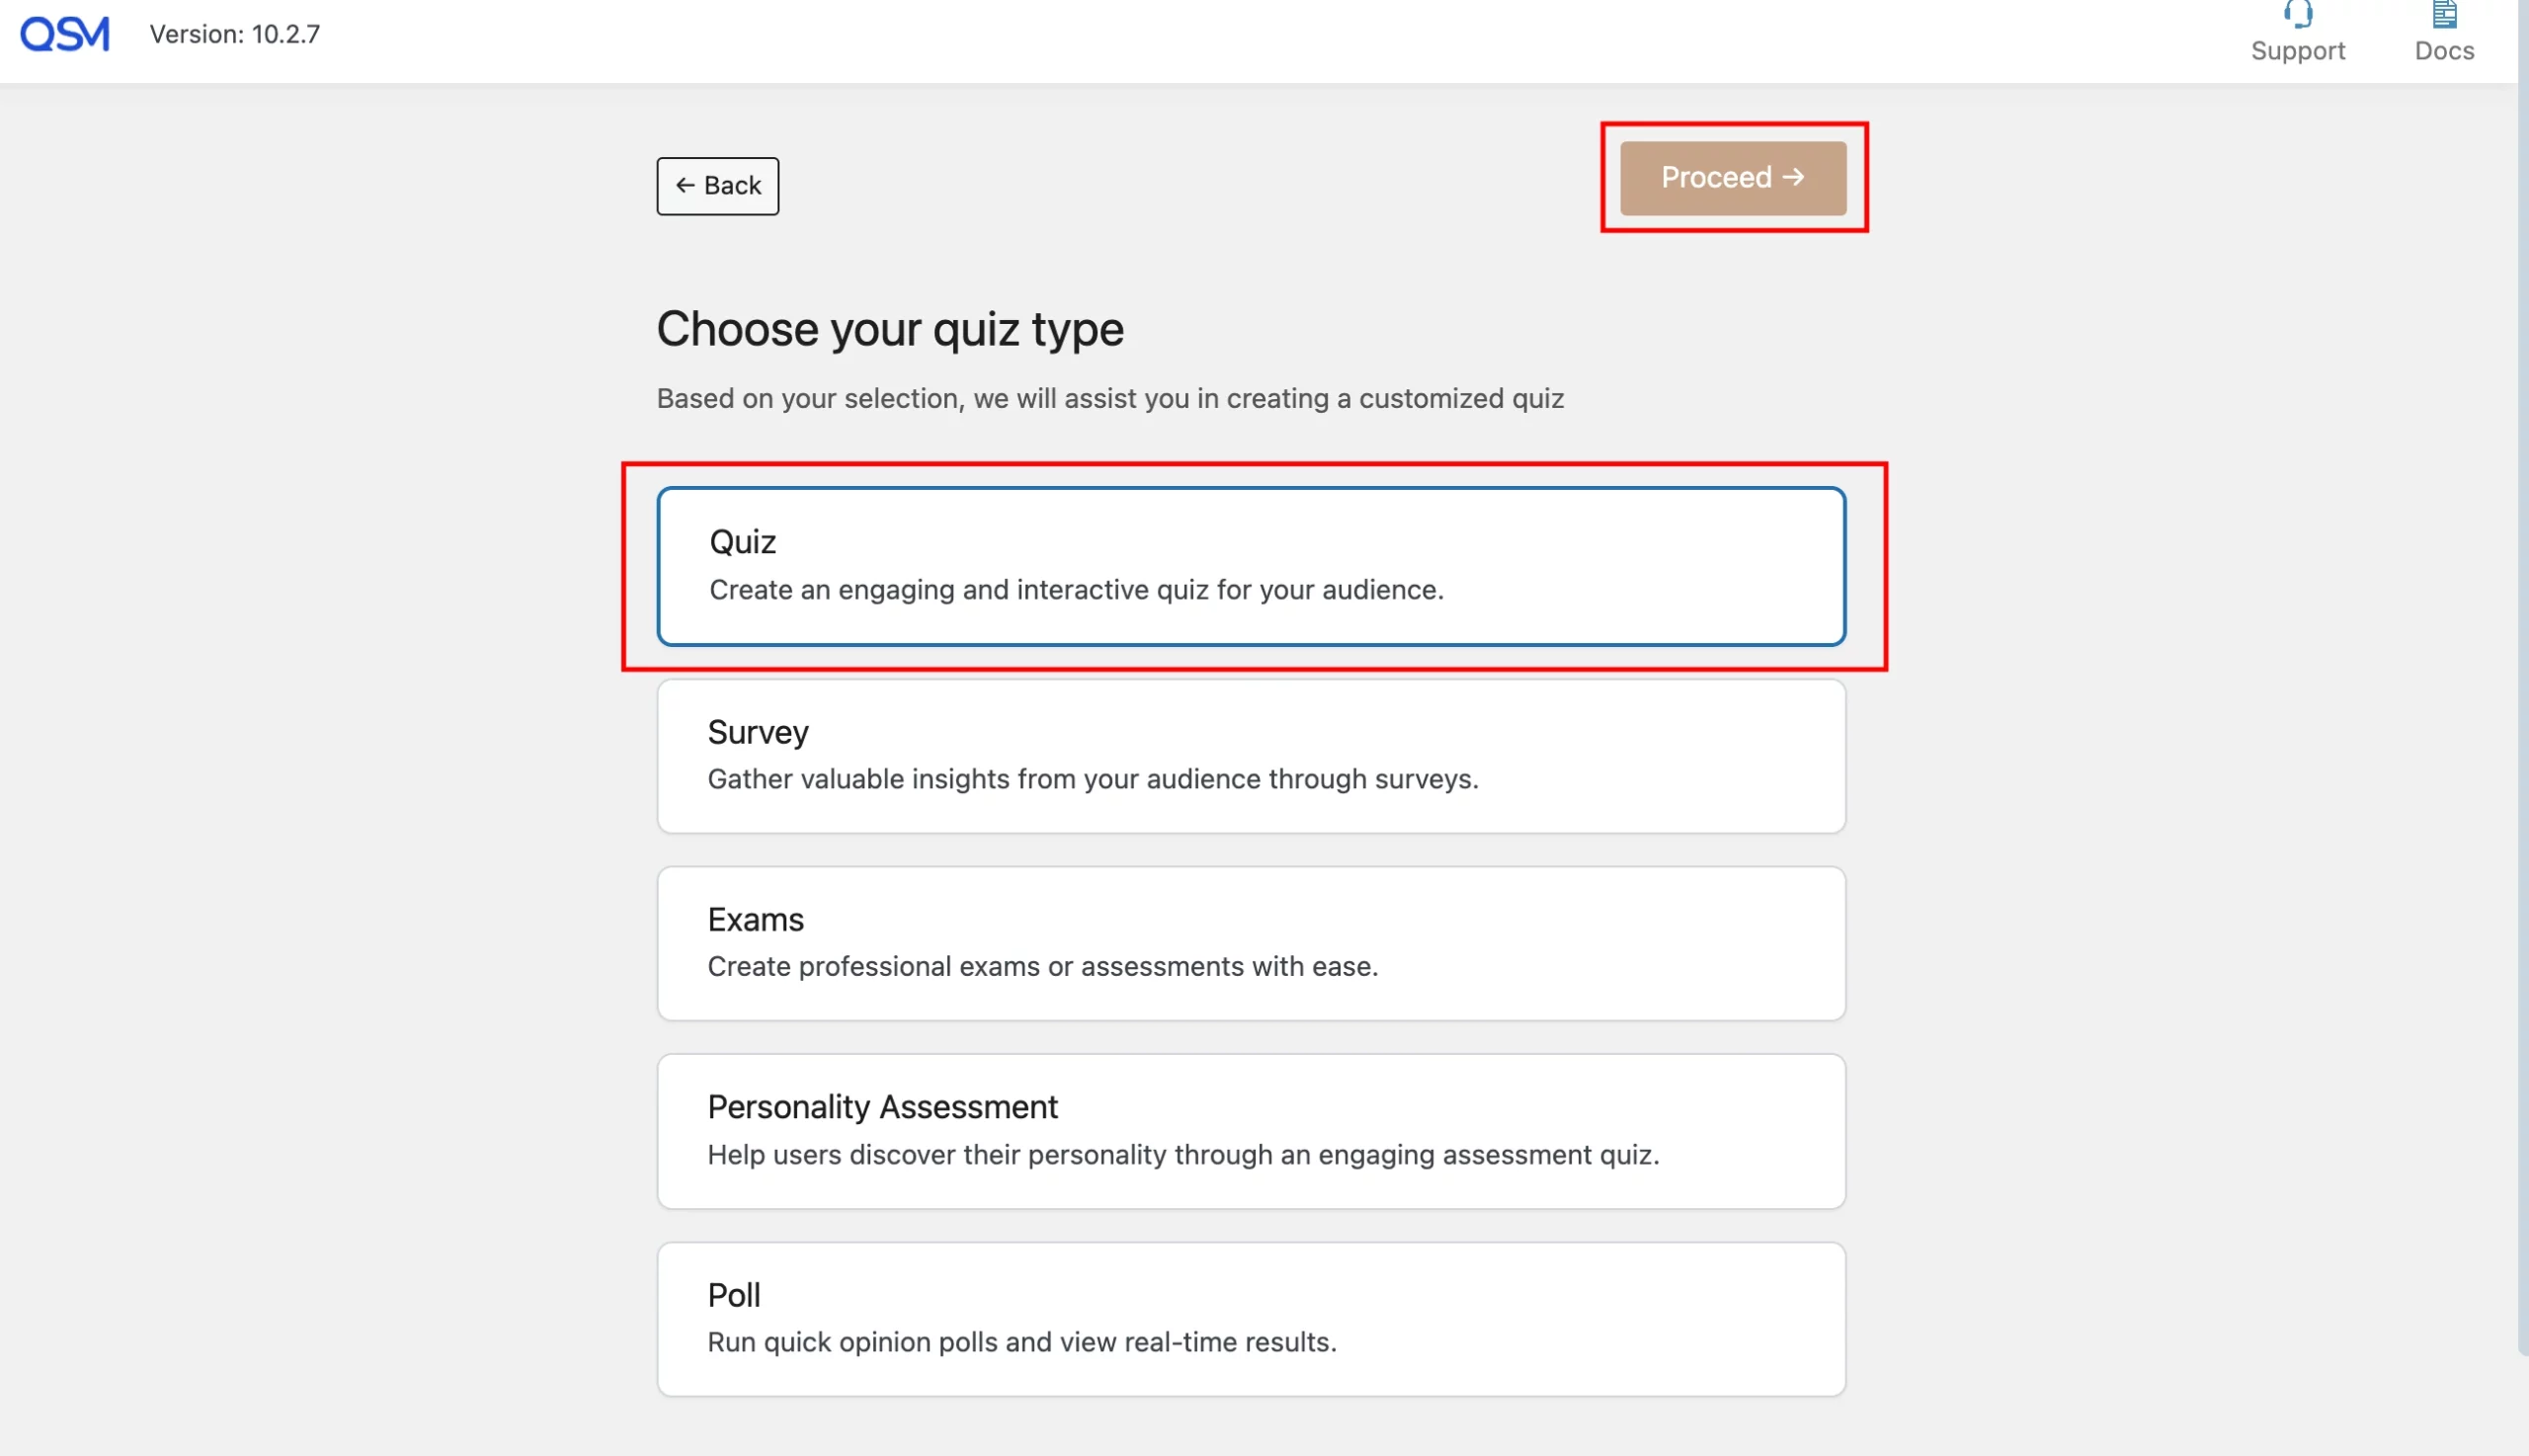Image resolution: width=2529 pixels, height=1456 pixels.
Task: Click the Support text label
Action: pyautogui.click(x=2297, y=50)
